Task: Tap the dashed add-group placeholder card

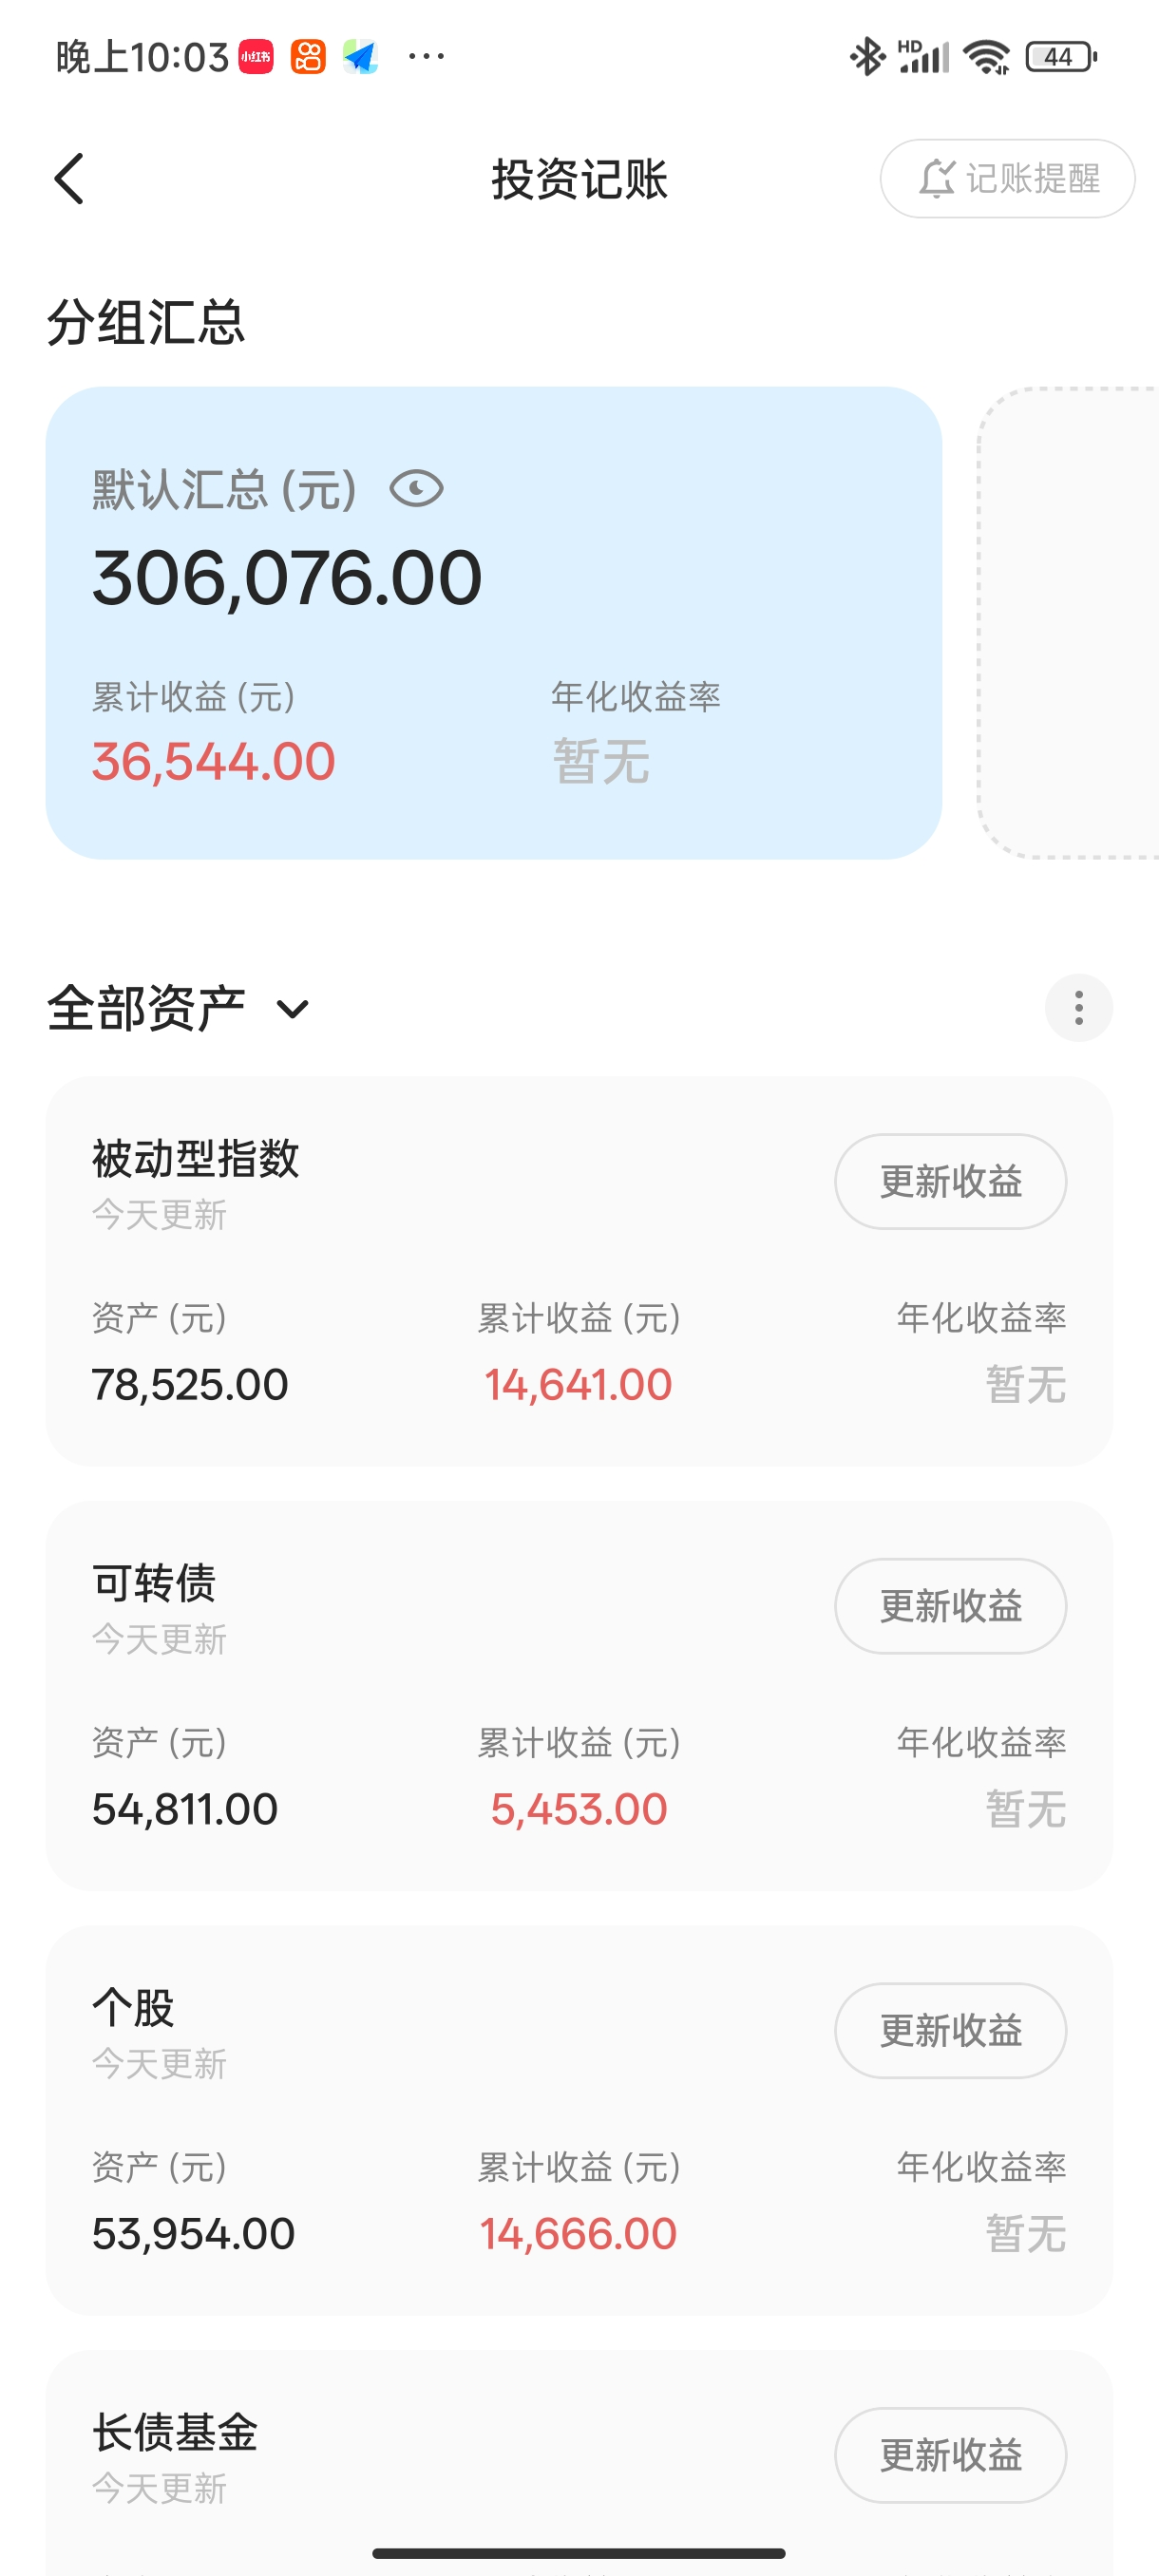Action: point(1068,622)
